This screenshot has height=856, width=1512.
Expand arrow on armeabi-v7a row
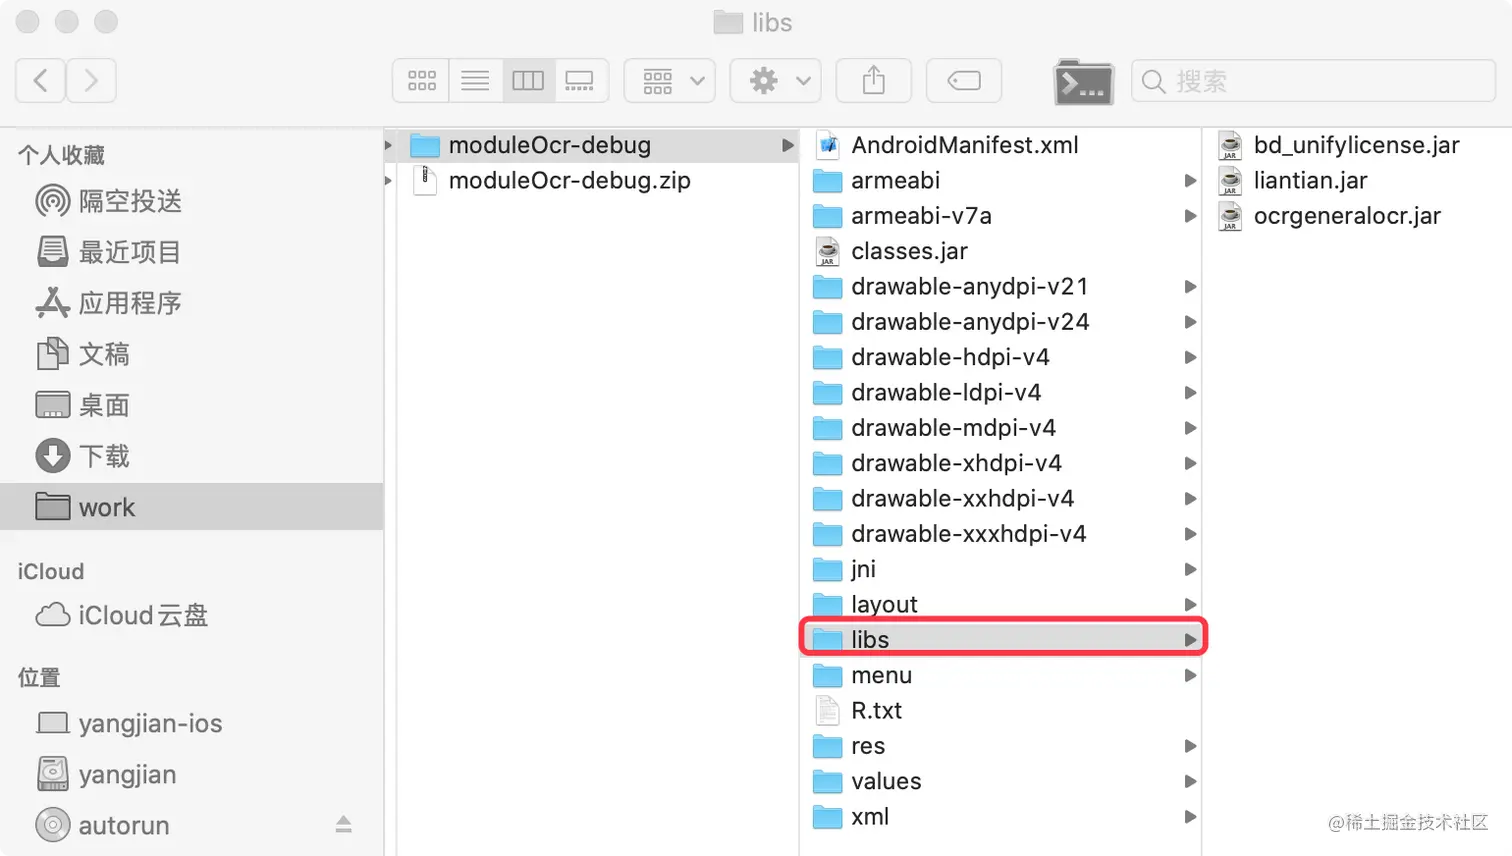(x=1190, y=216)
